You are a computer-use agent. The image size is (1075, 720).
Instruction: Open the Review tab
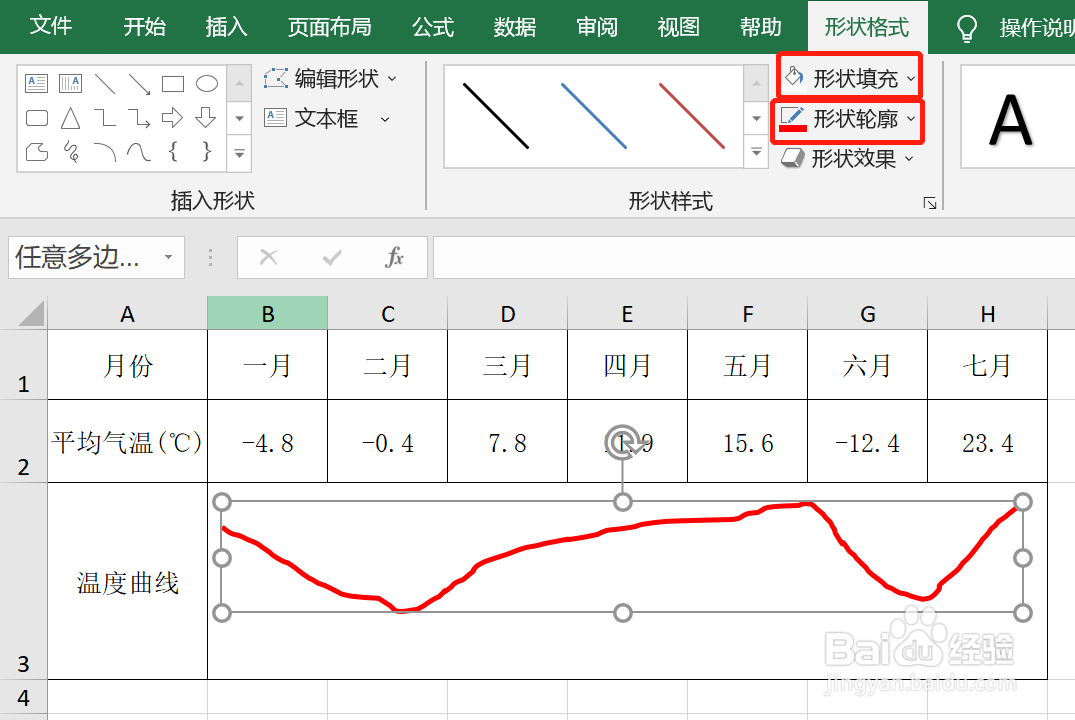[x=597, y=27]
